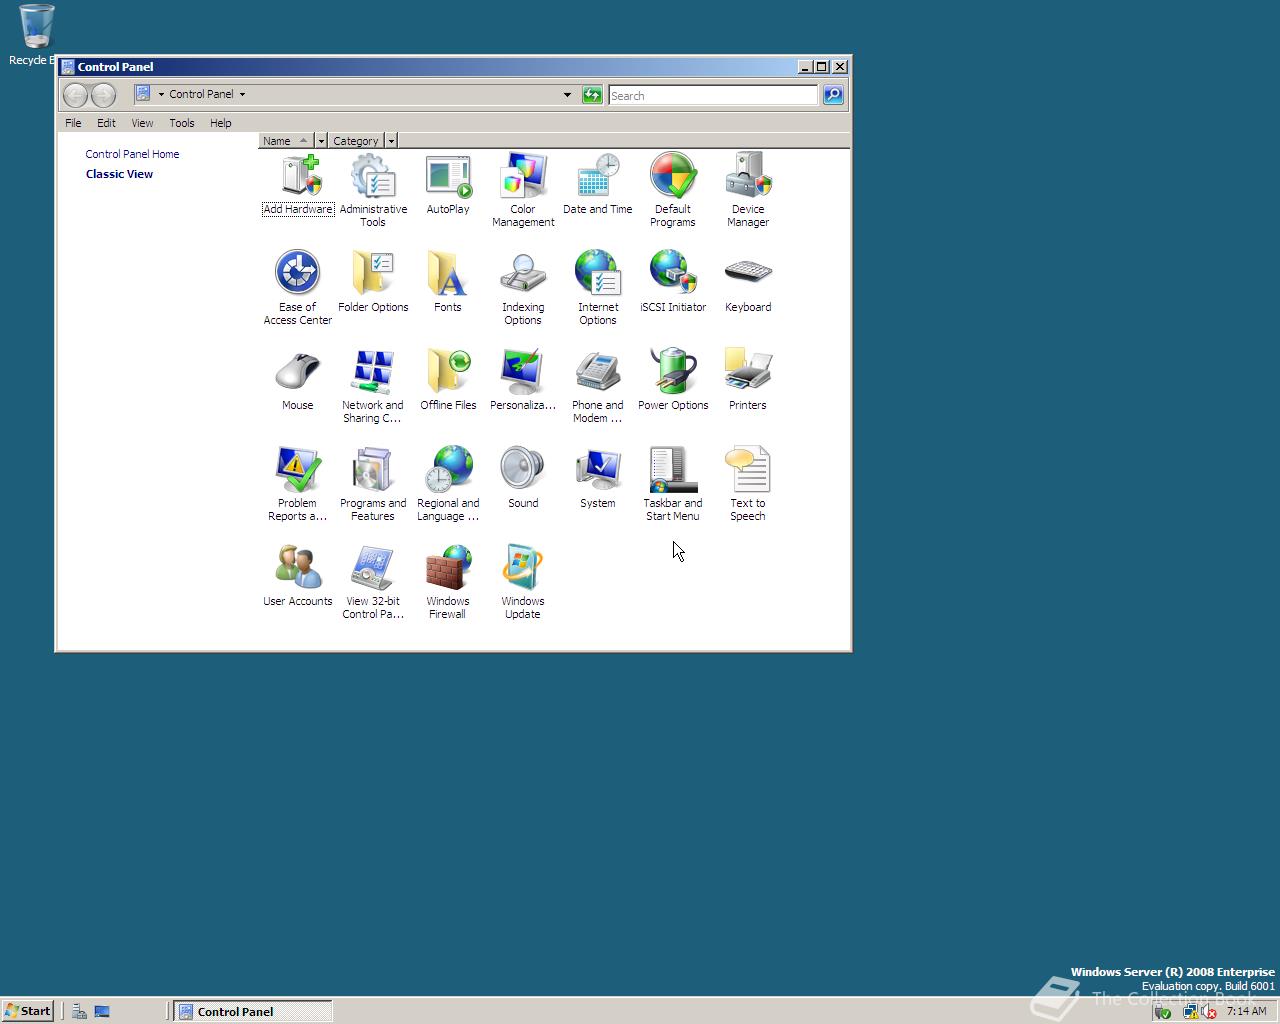Viewport: 1280px width, 1024px height.
Task: Open Problem Reports and Solutions
Action: [298, 484]
